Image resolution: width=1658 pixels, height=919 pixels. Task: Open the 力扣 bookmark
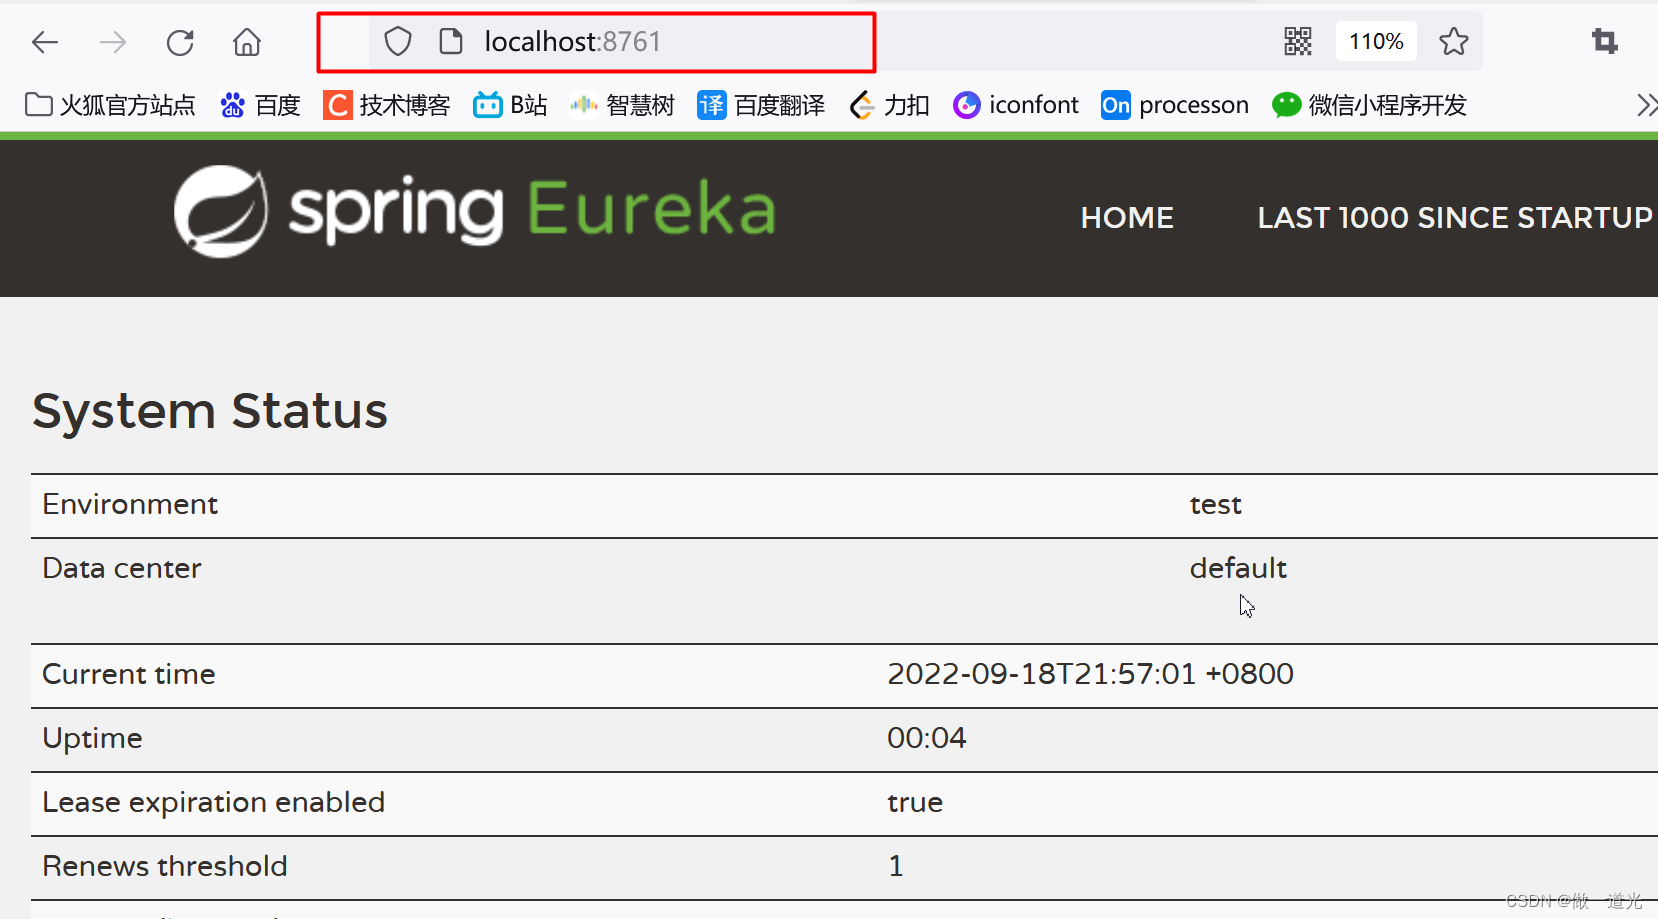(x=890, y=104)
